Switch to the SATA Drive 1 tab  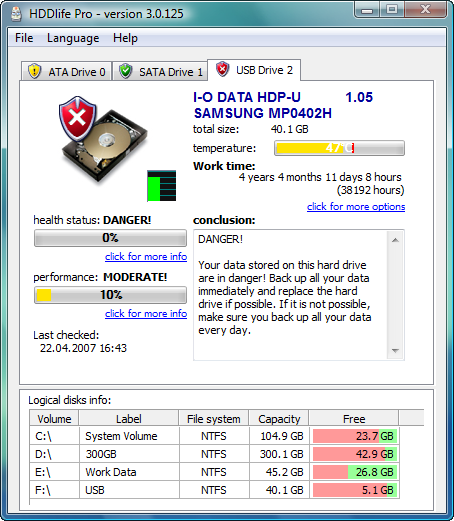pyautogui.click(x=160, y=71)
